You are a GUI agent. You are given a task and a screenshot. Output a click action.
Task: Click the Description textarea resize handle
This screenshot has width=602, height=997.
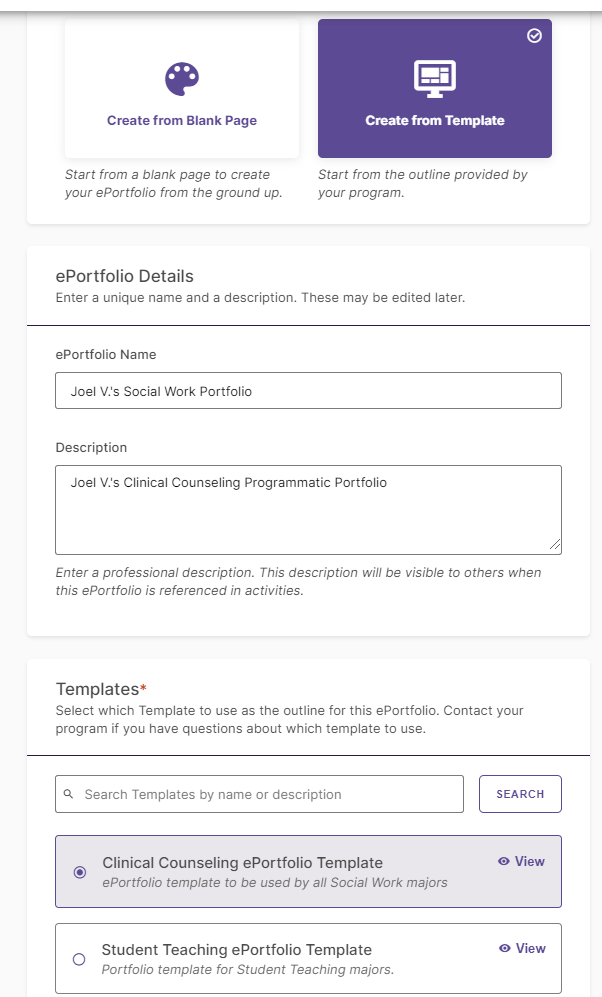pos(555,544)
